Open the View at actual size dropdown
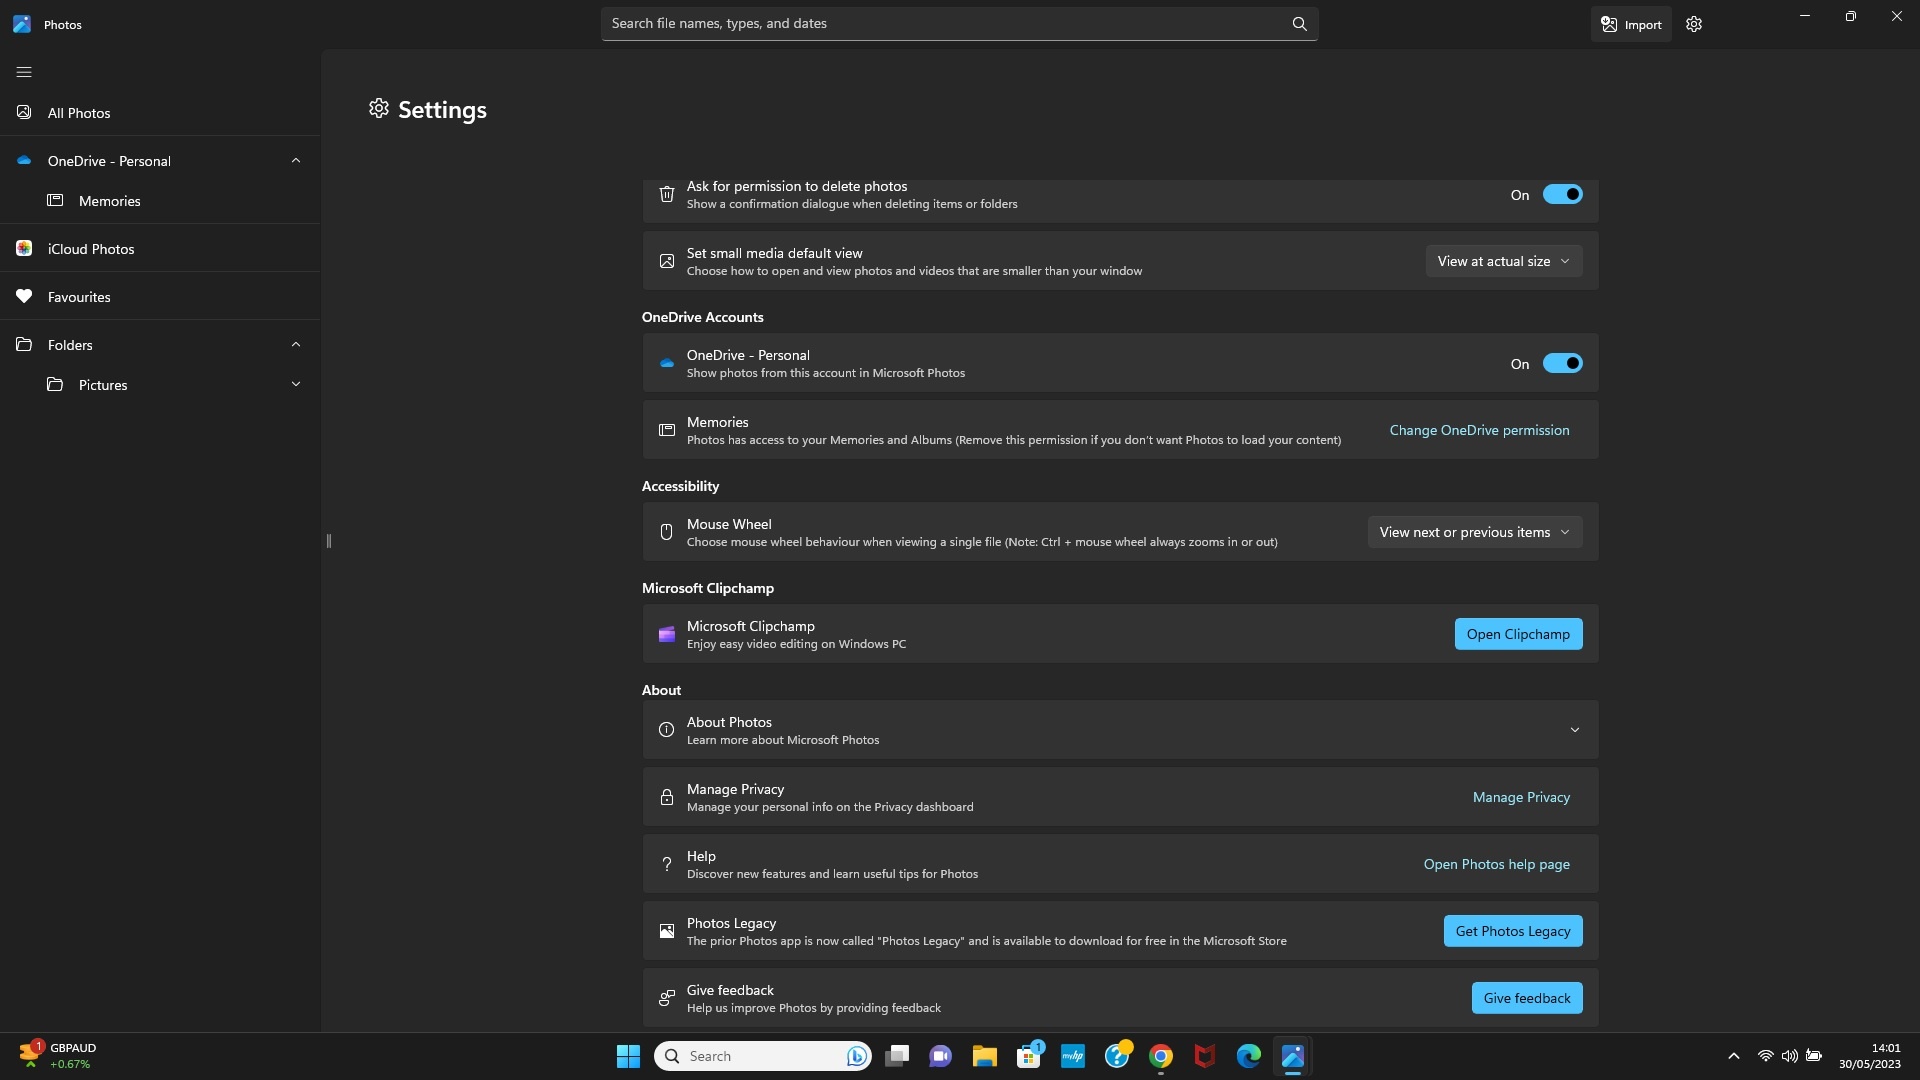Image resolution: width=1920 pixels, height=1080 pixels. [1503, 261]
